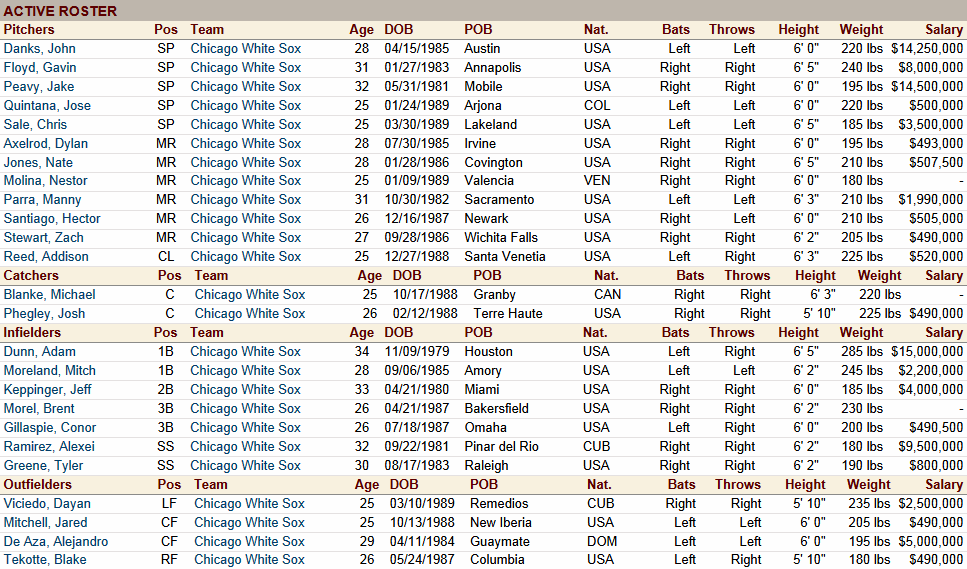Click Alejandro De Aza's name
Viewport: 967px width, 569px height.
pyautogui.click(x=56, y=541)
